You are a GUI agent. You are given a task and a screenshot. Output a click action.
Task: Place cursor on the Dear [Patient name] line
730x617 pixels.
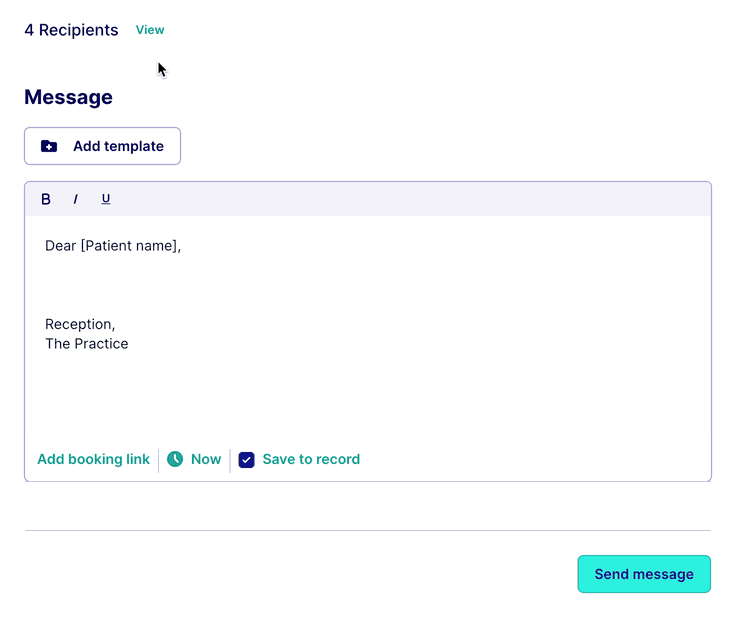(113, 245)
